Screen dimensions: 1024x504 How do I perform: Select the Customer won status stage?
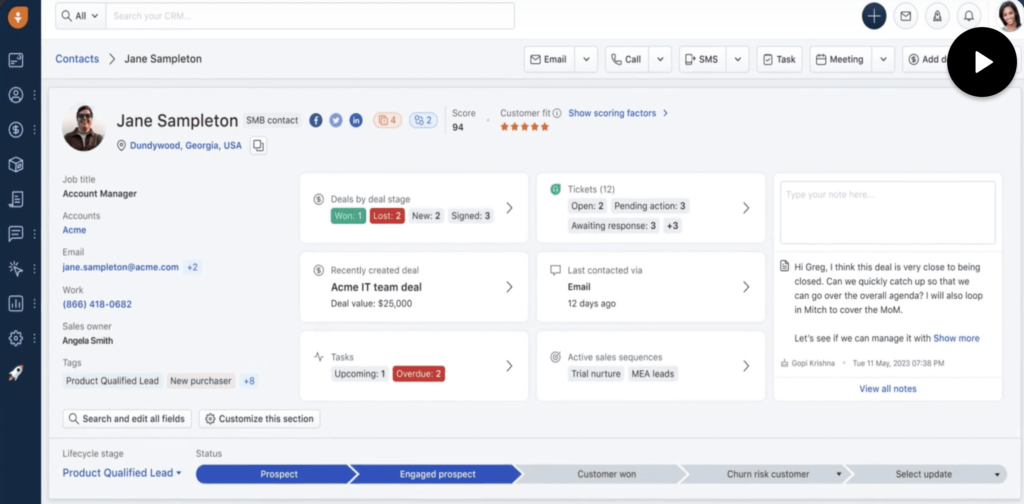(x=605, y=474)
